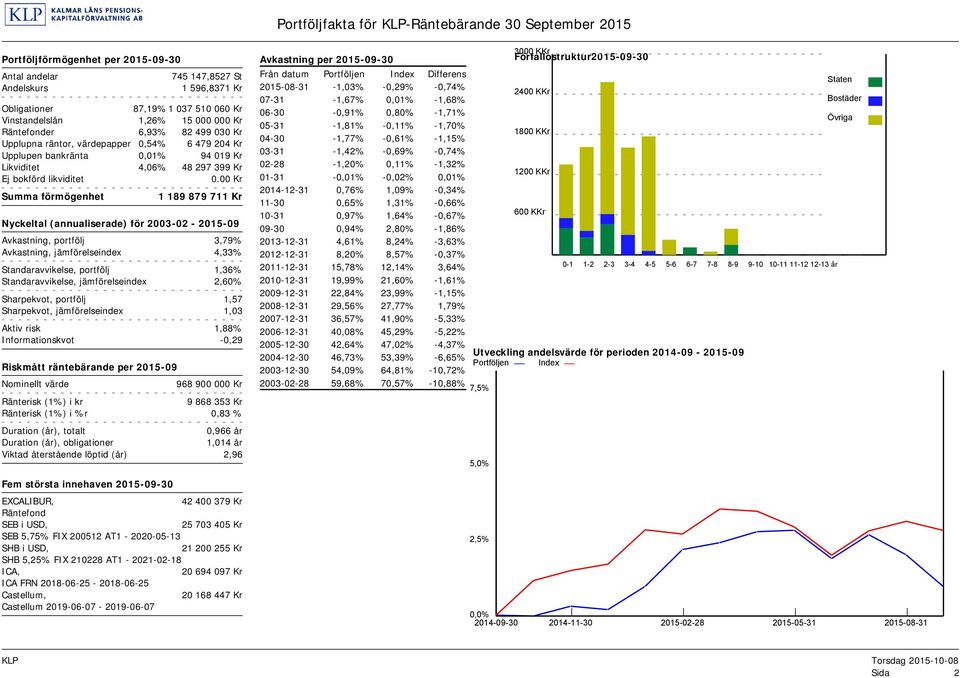Click heading 'Riskmått räntebärande per 2015-09'

click(x=89, y=367)
